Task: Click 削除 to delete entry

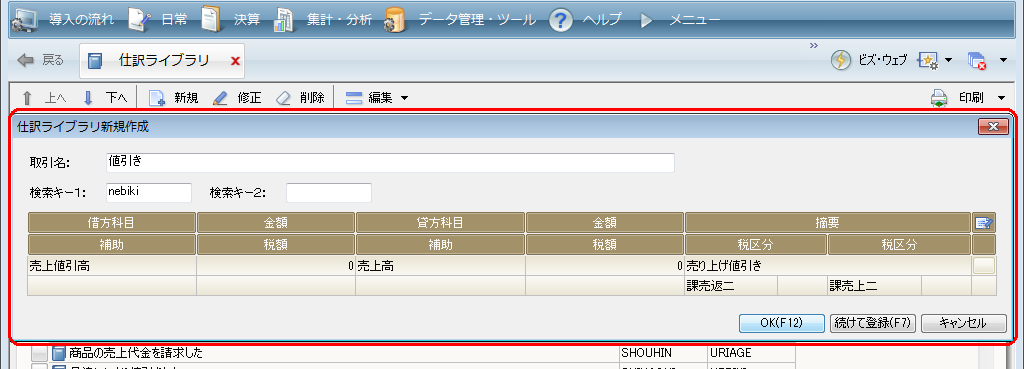Action: point(300,99)
